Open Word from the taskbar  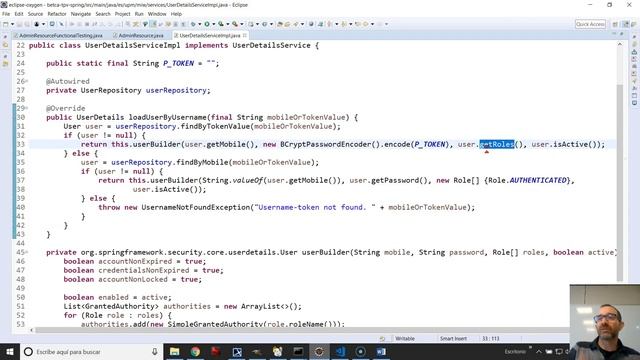click(381, 351)
